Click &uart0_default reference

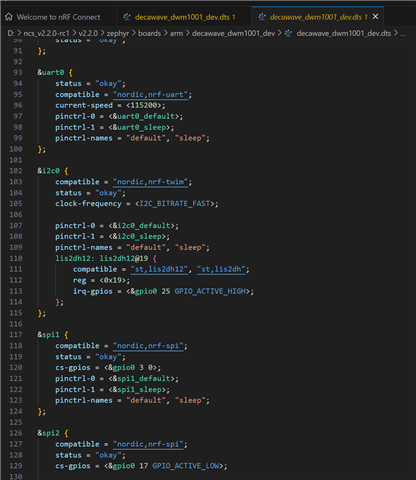click(x=144, y=116)
